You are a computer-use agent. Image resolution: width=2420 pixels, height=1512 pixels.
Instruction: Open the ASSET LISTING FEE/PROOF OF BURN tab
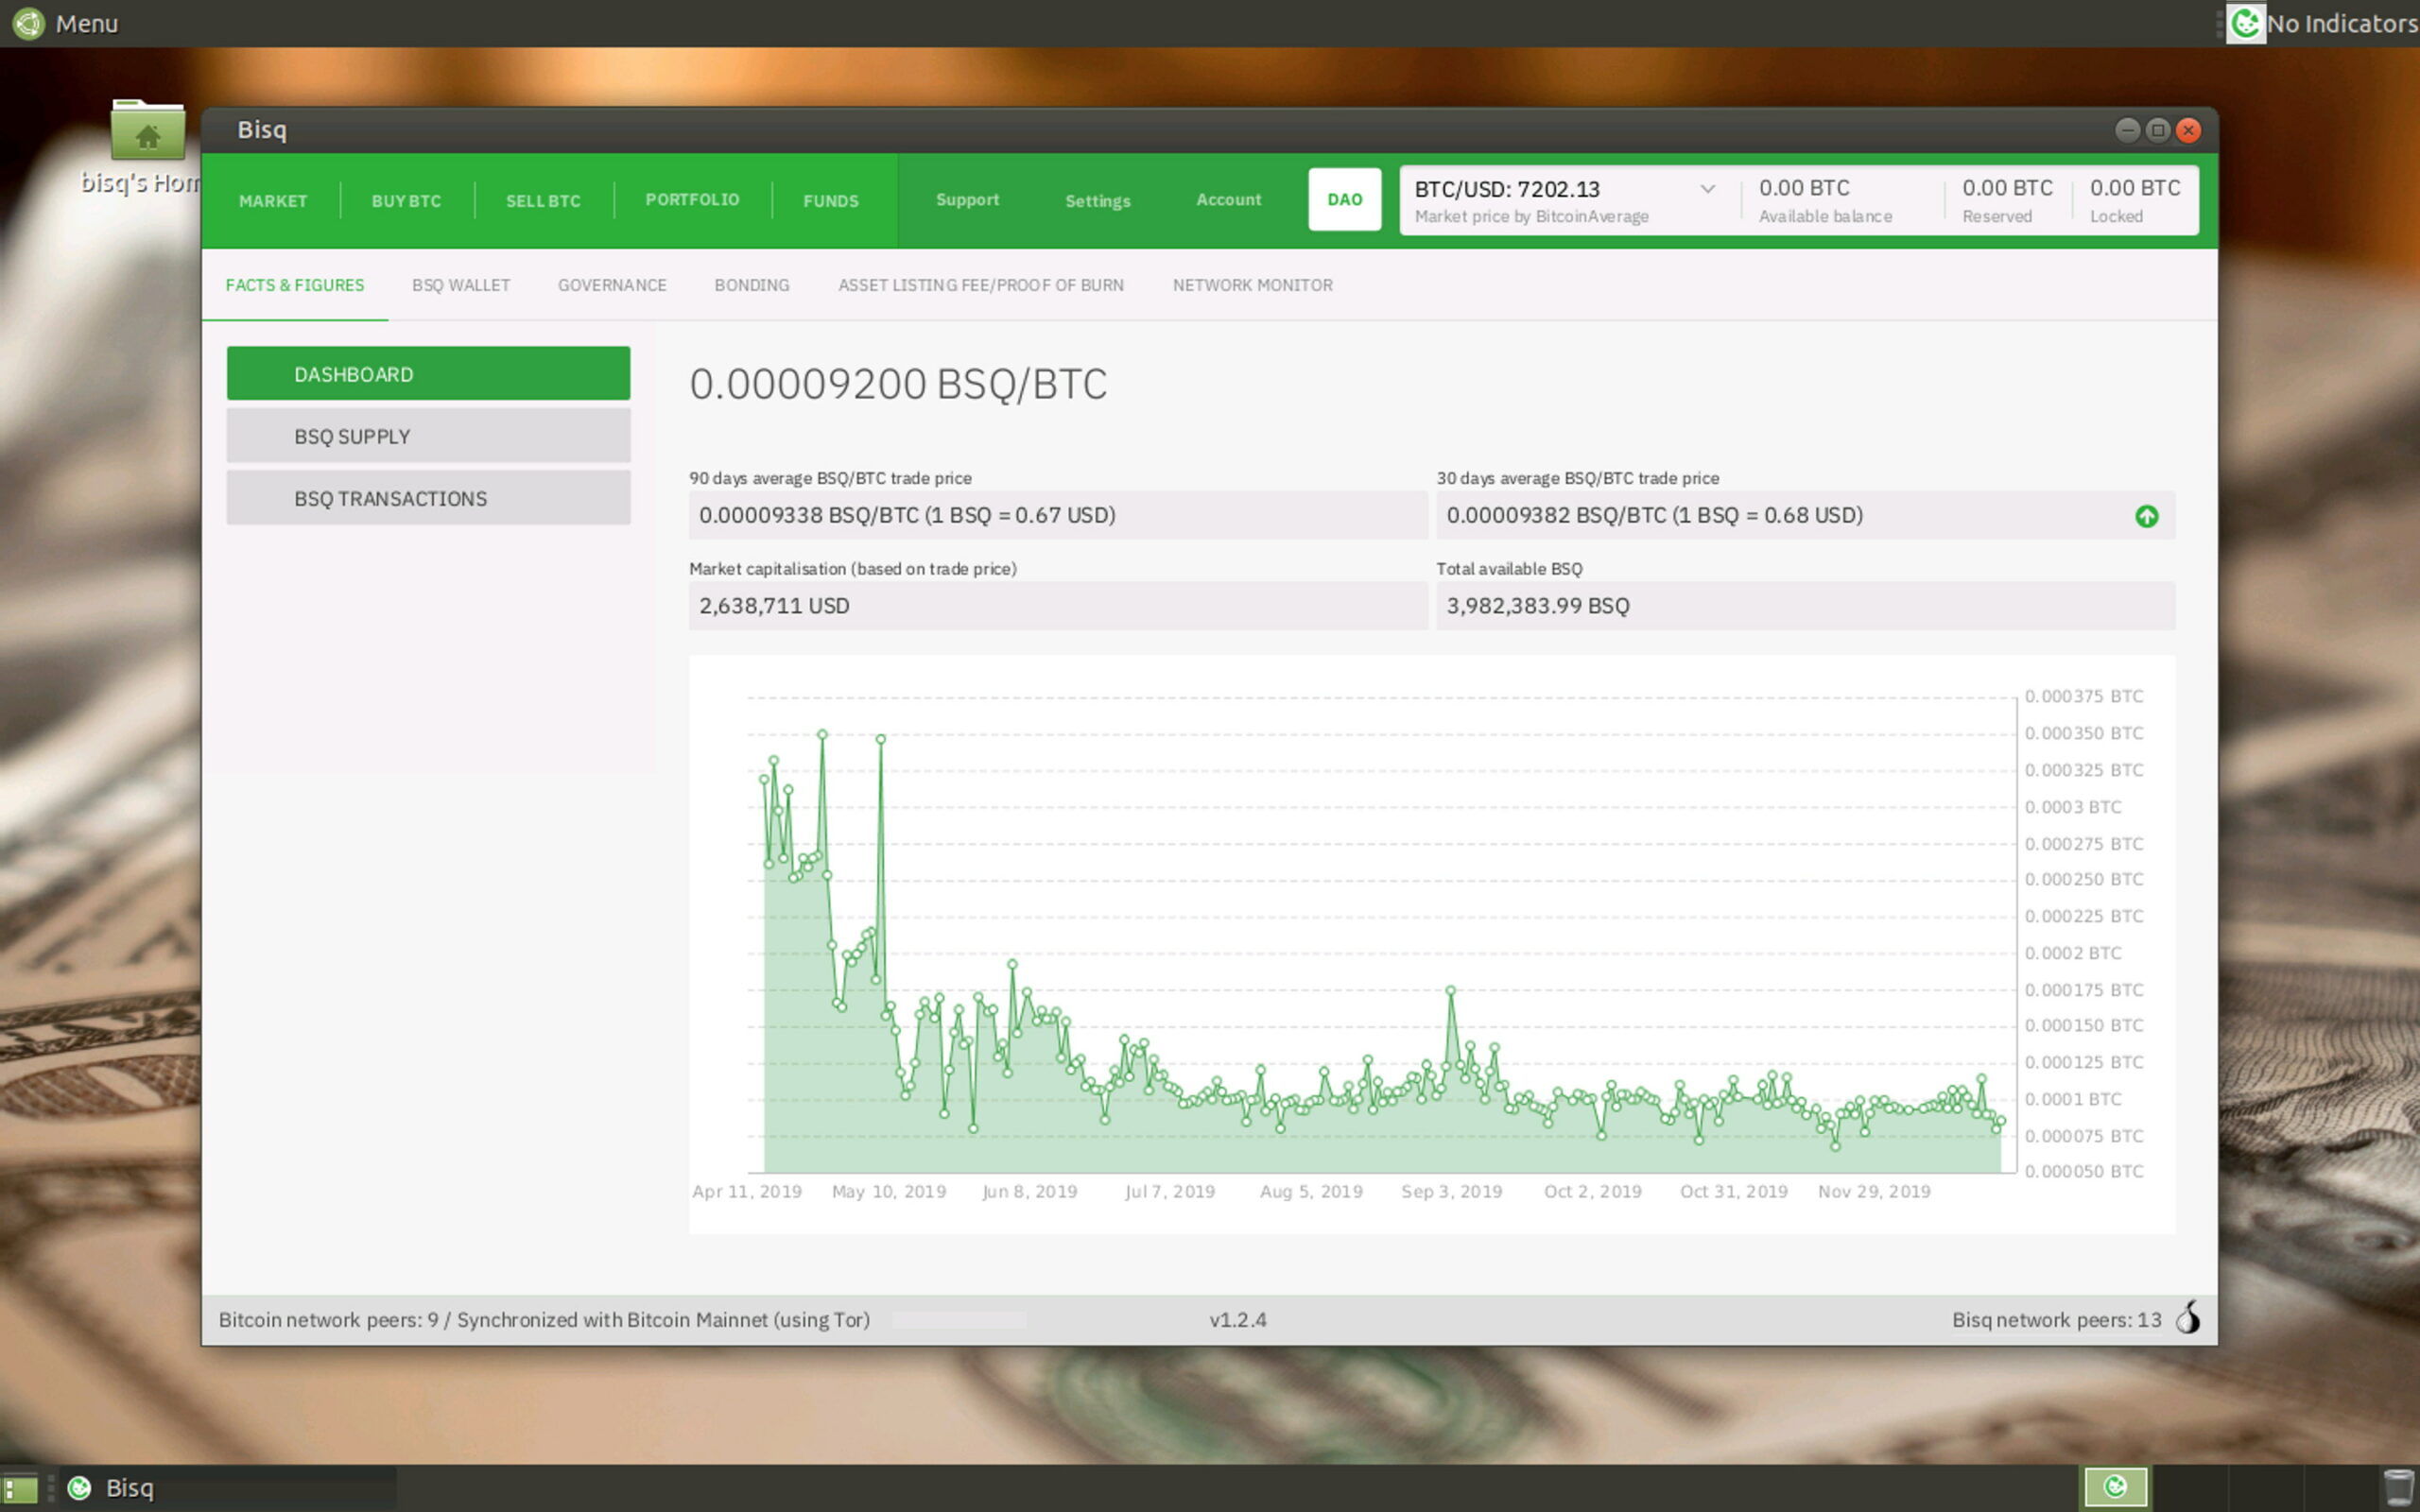tap(981, 285)
